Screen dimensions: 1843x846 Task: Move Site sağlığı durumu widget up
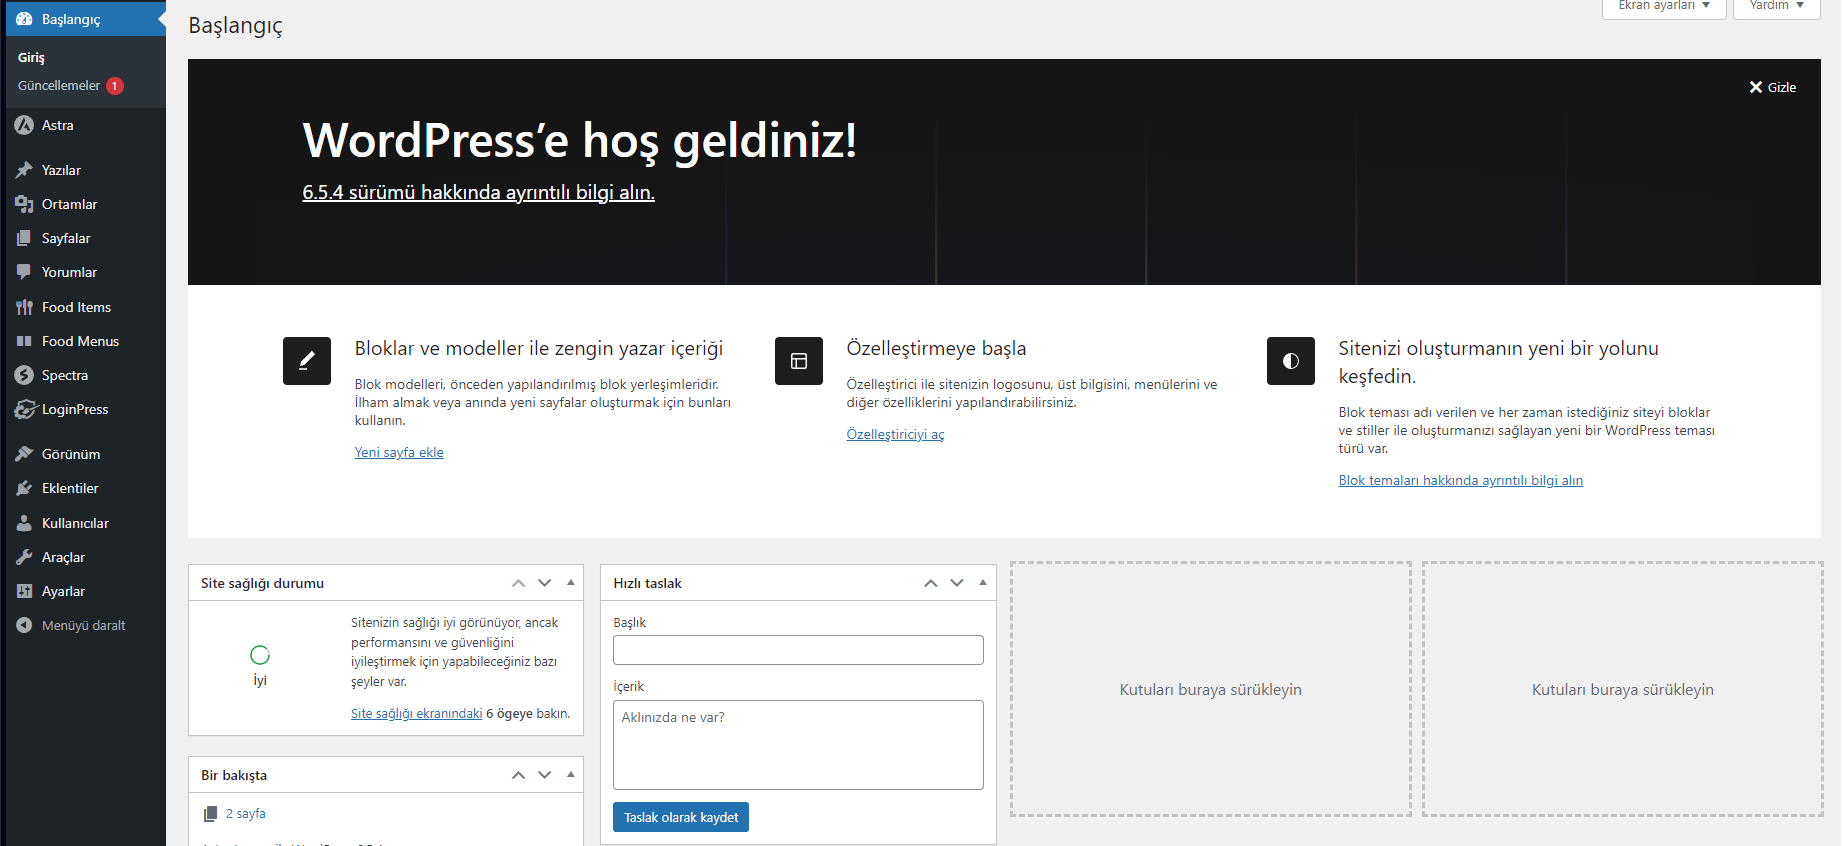[518, 583]
